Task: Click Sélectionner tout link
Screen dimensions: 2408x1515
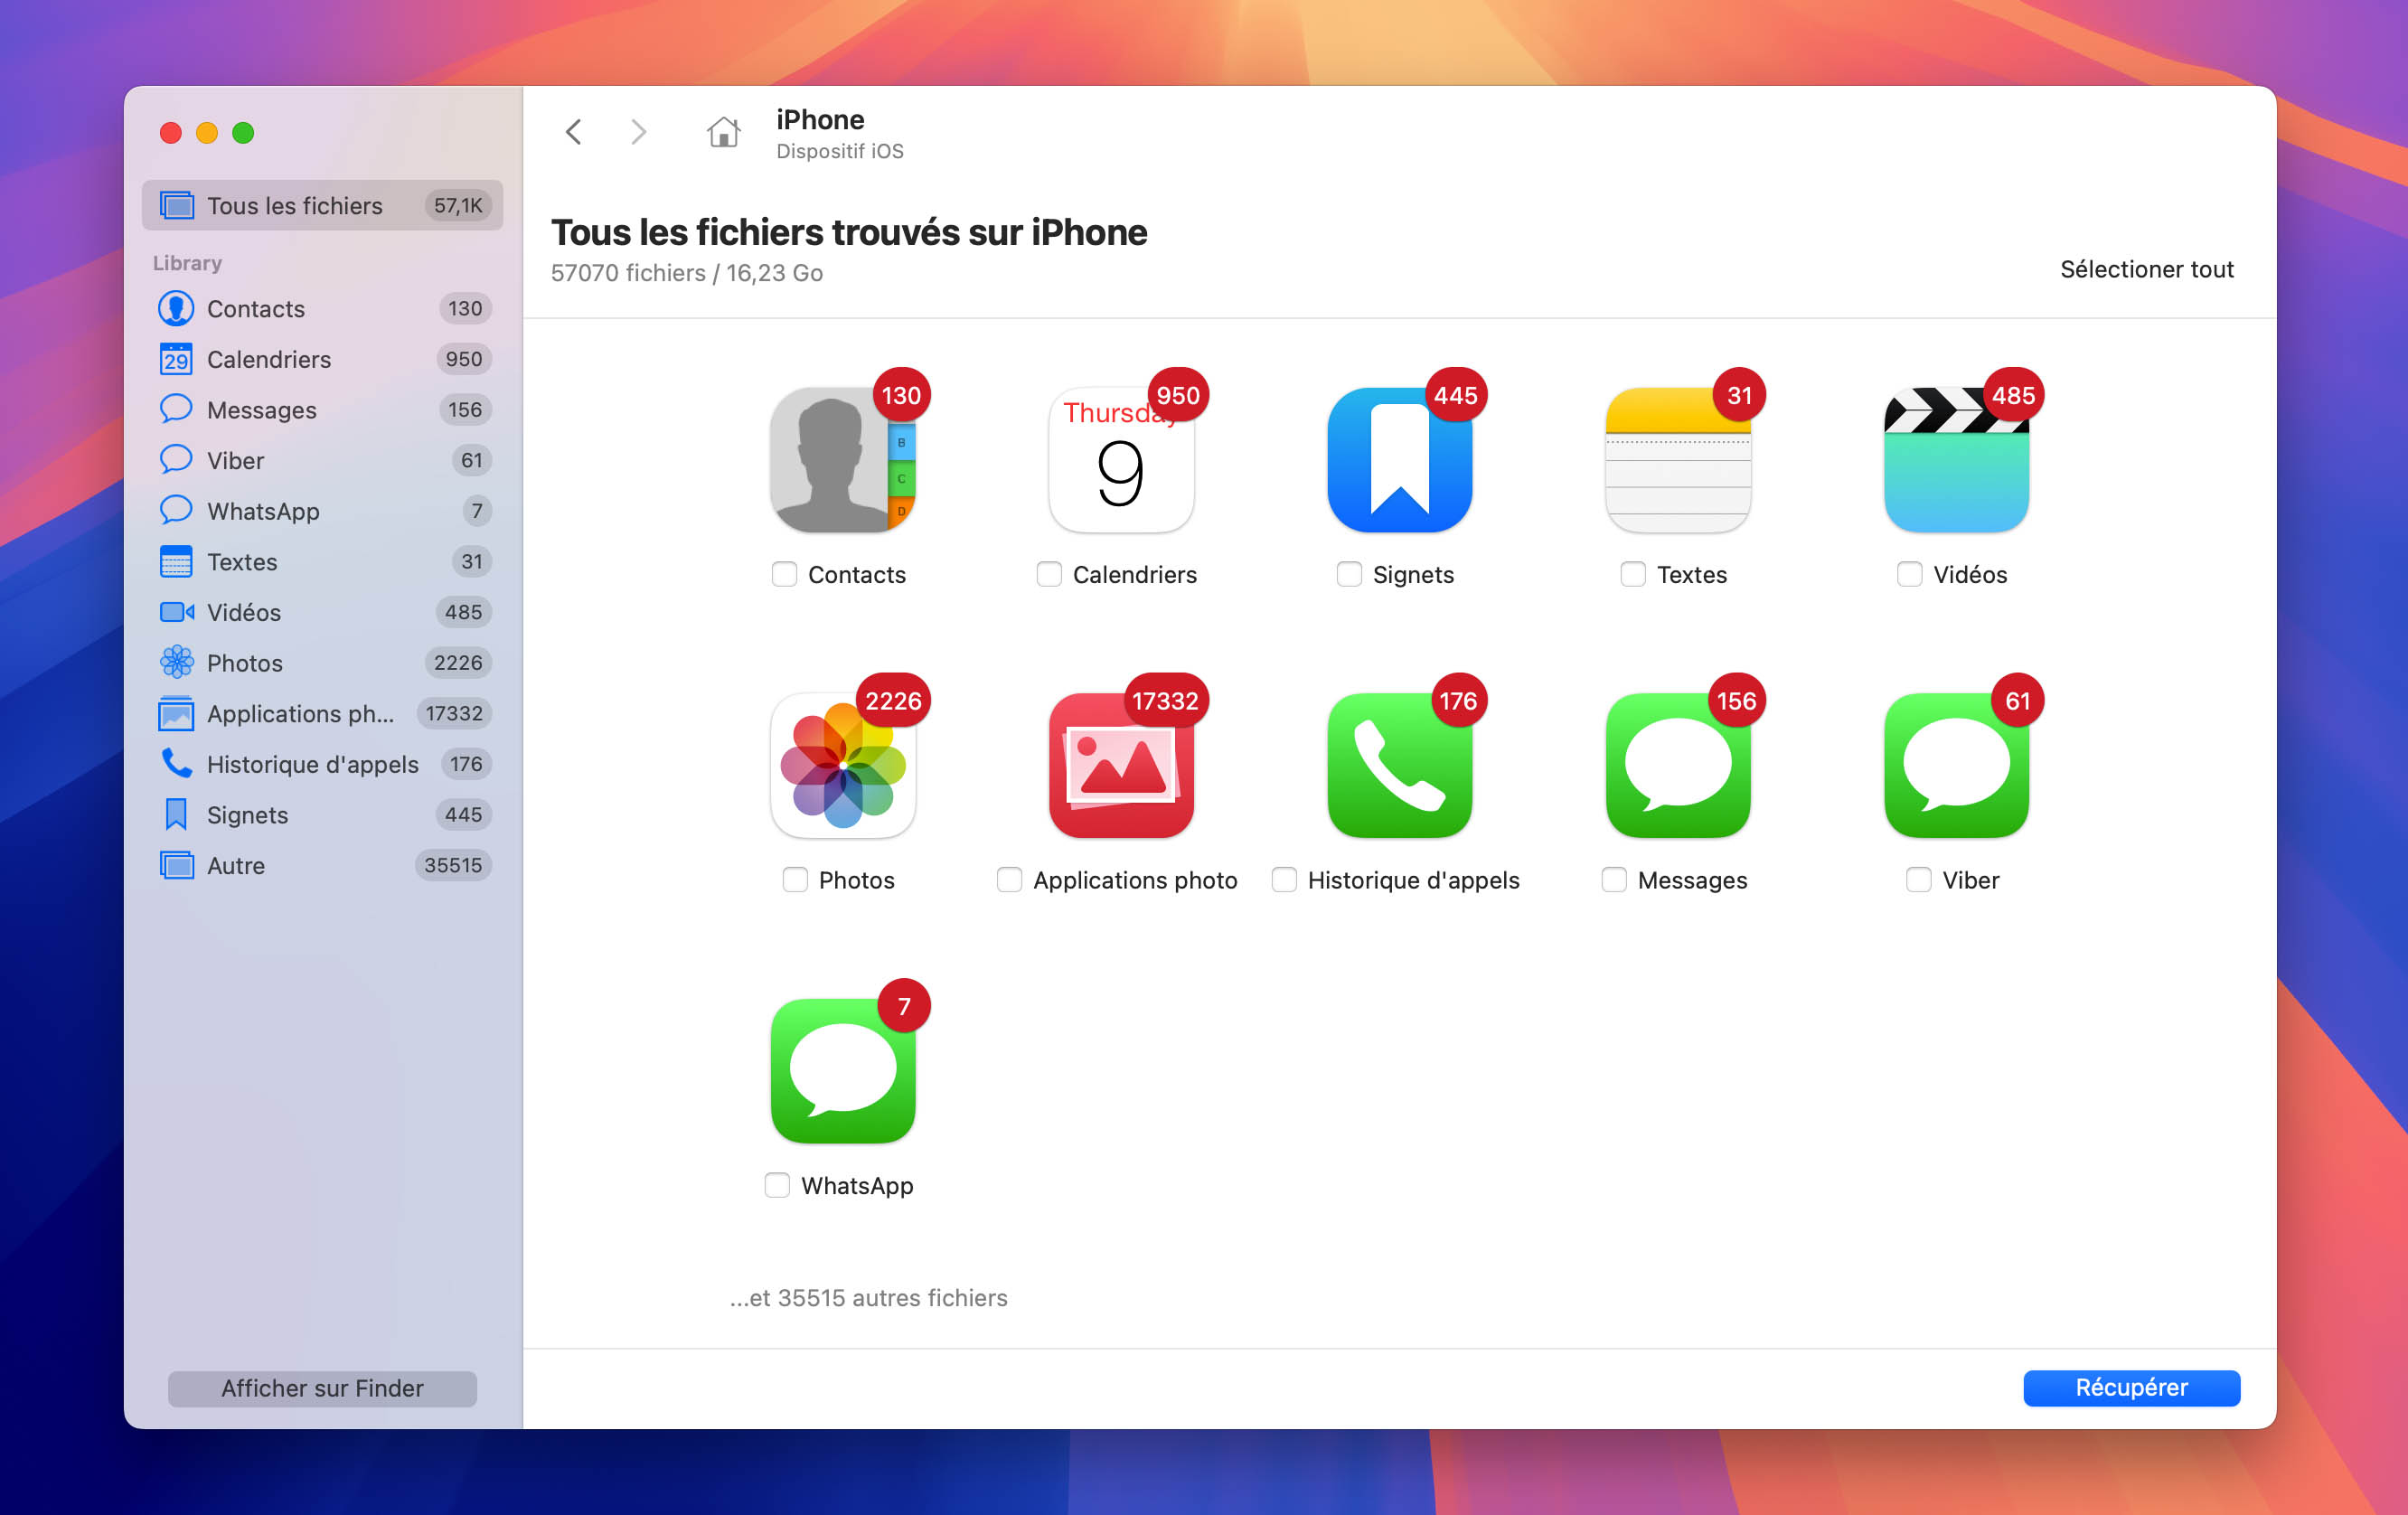Action: coord(2146,269)
